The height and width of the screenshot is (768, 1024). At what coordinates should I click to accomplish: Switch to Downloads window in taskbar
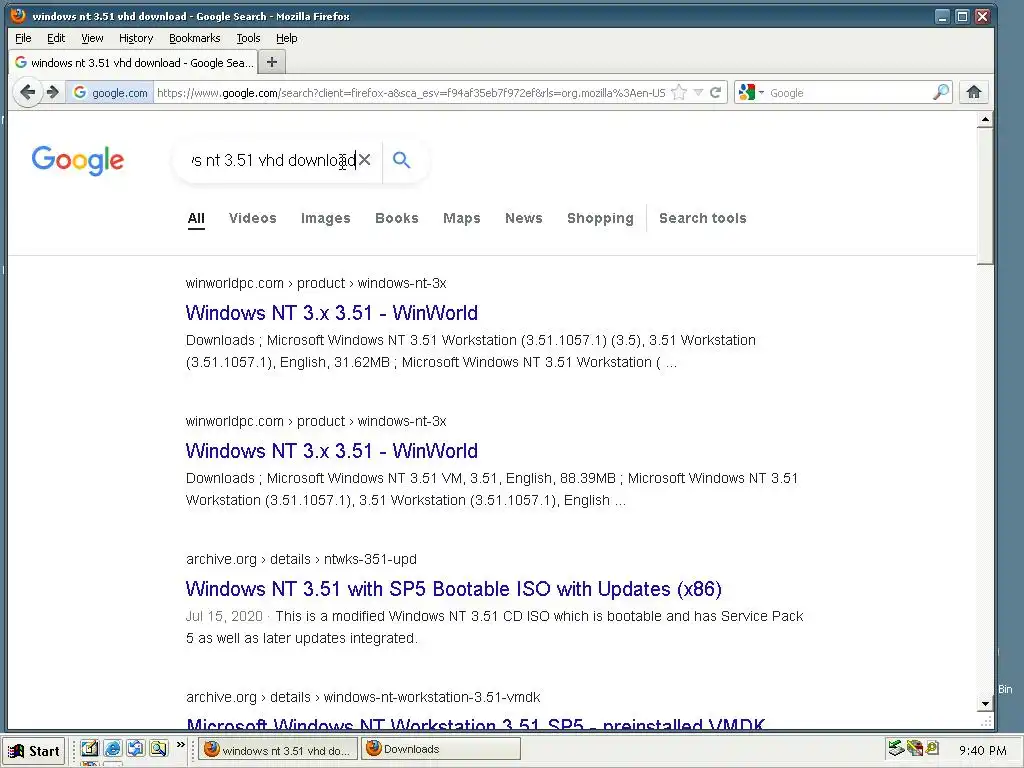[x=441, y=750]
